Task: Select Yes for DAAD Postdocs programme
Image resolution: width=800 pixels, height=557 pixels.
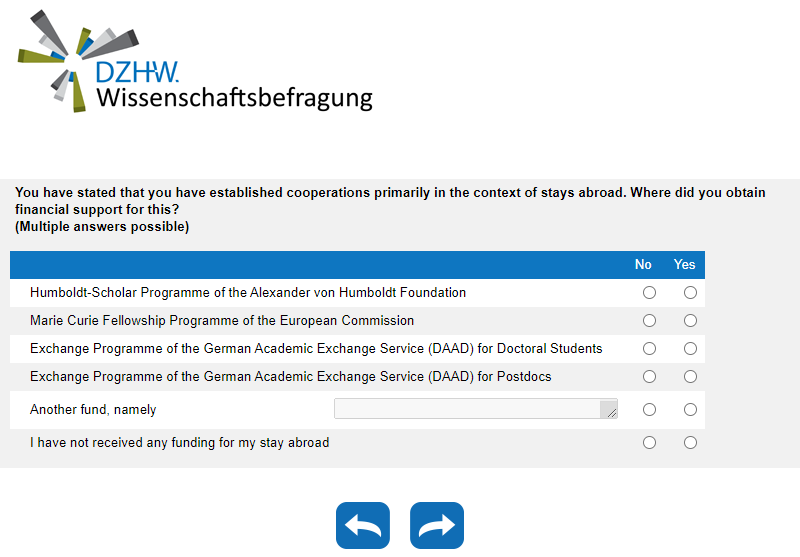Action: (690, 377)
